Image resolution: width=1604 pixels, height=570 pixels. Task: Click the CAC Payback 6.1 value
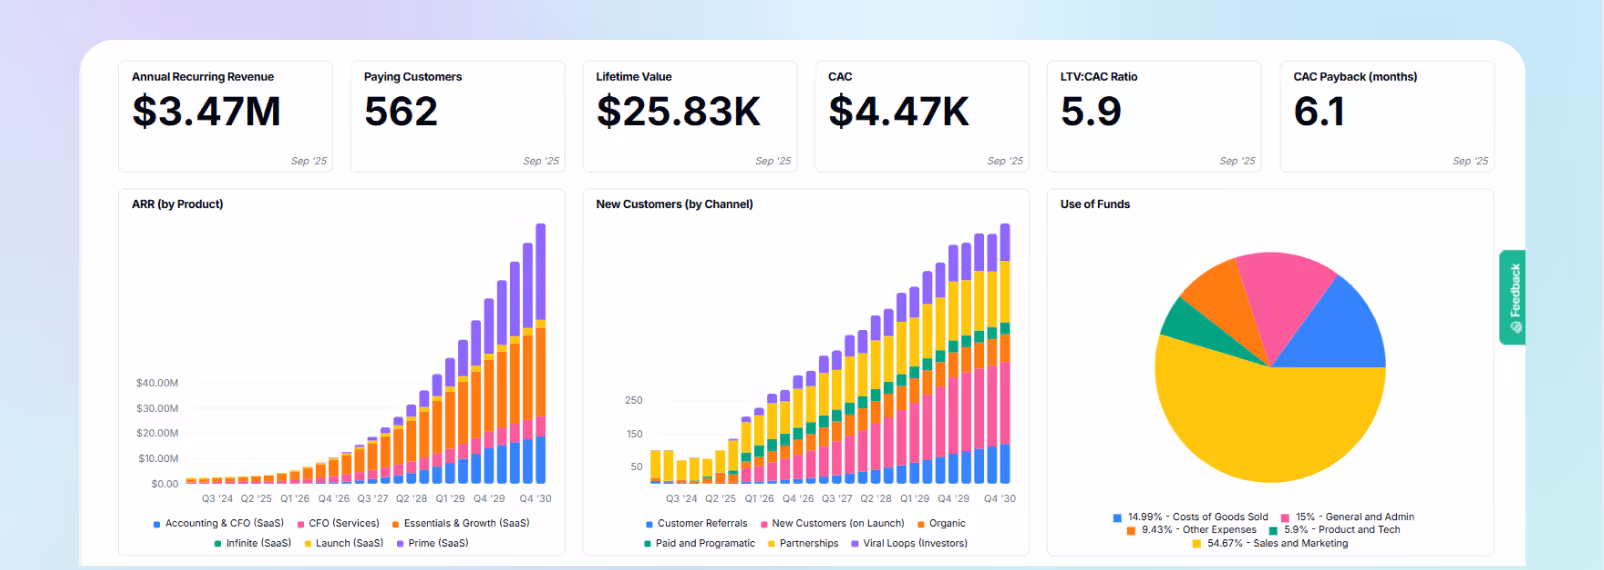1319,112
